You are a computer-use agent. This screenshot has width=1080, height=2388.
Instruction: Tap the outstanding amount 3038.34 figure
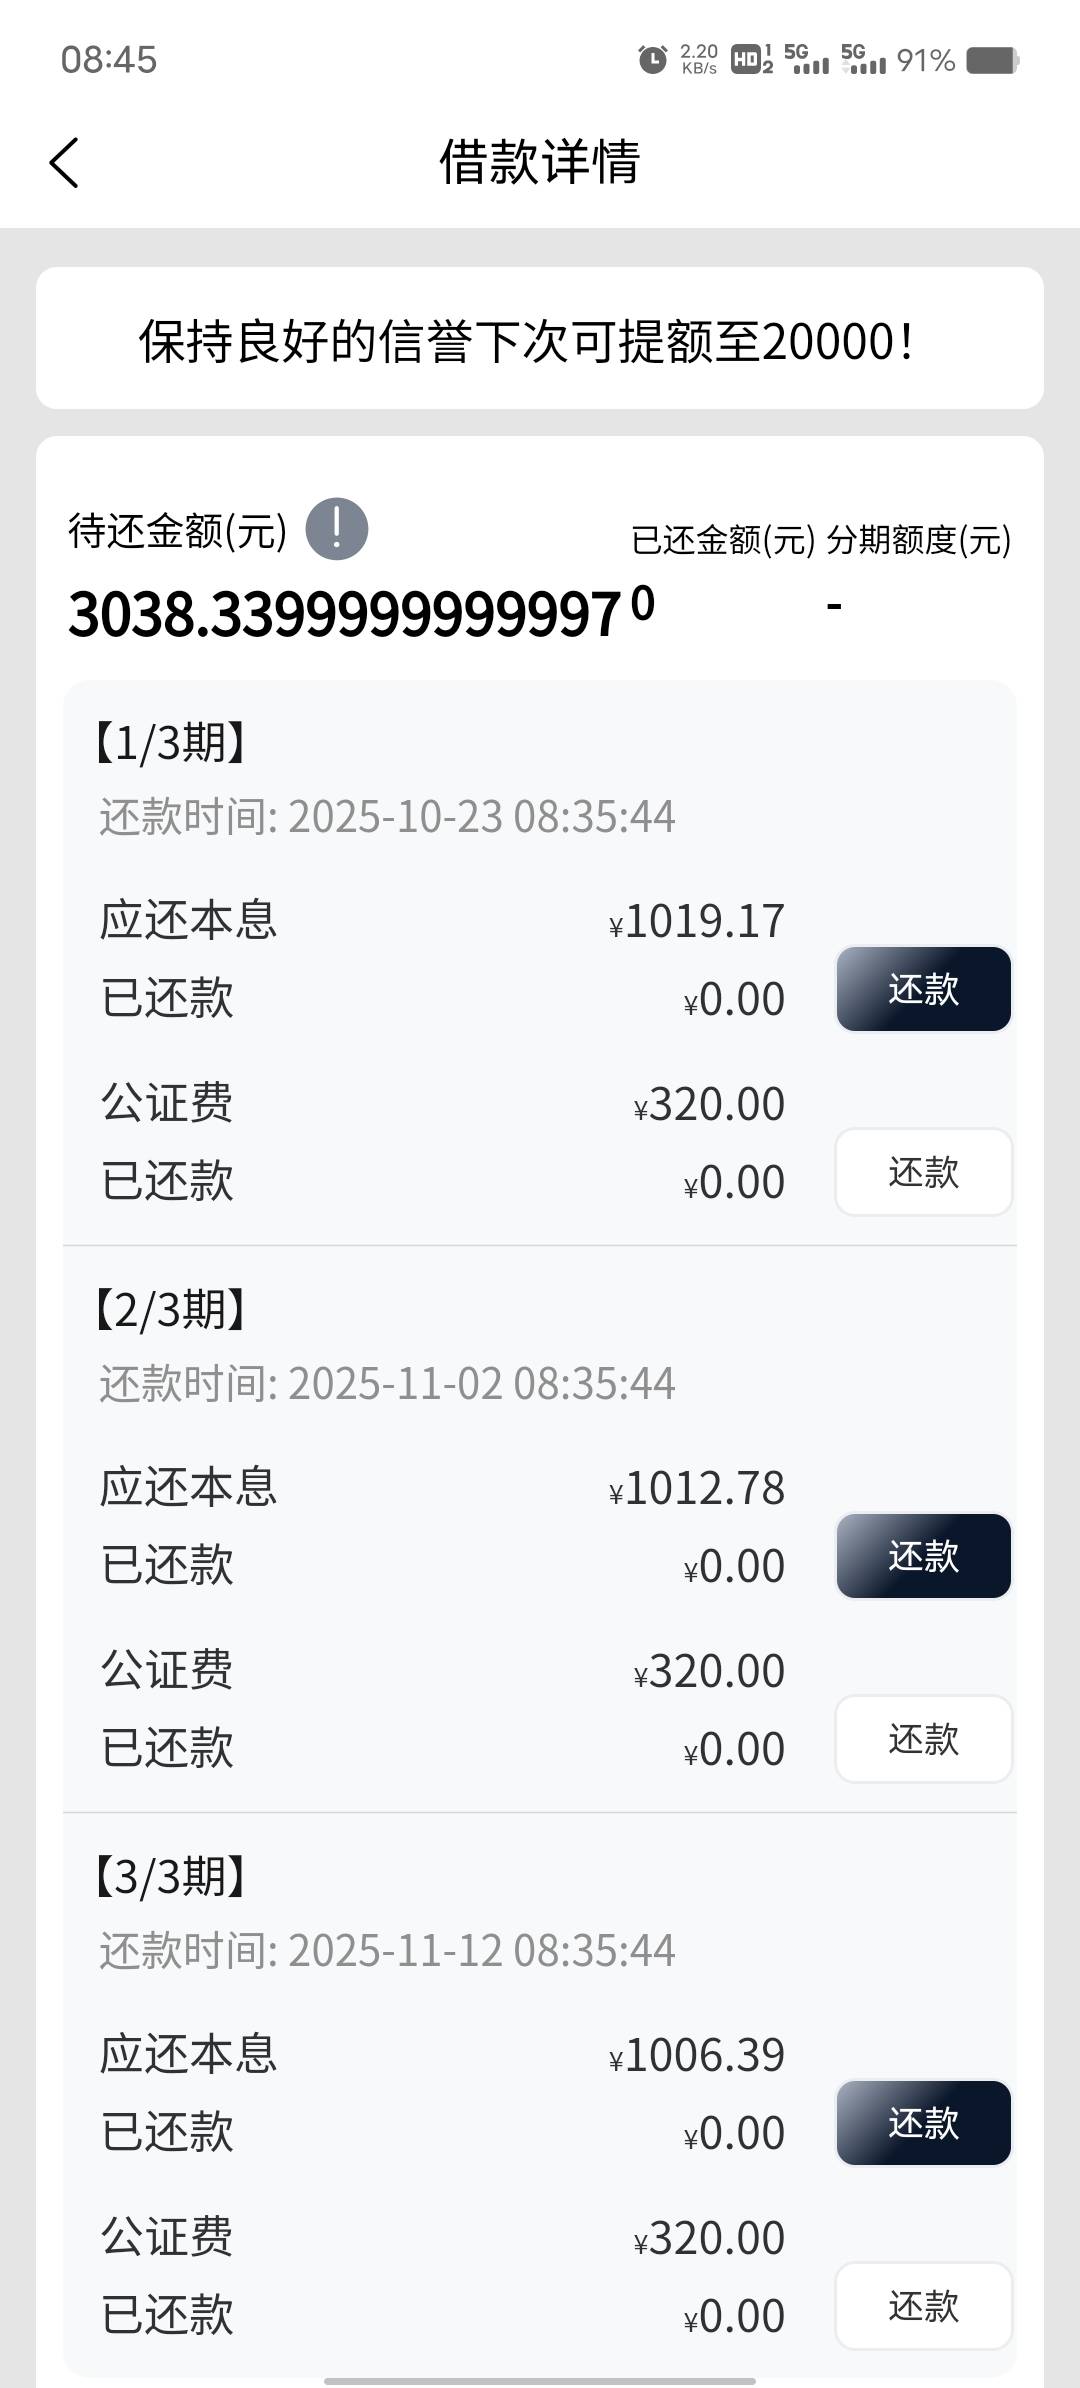(x=345, y=613)
